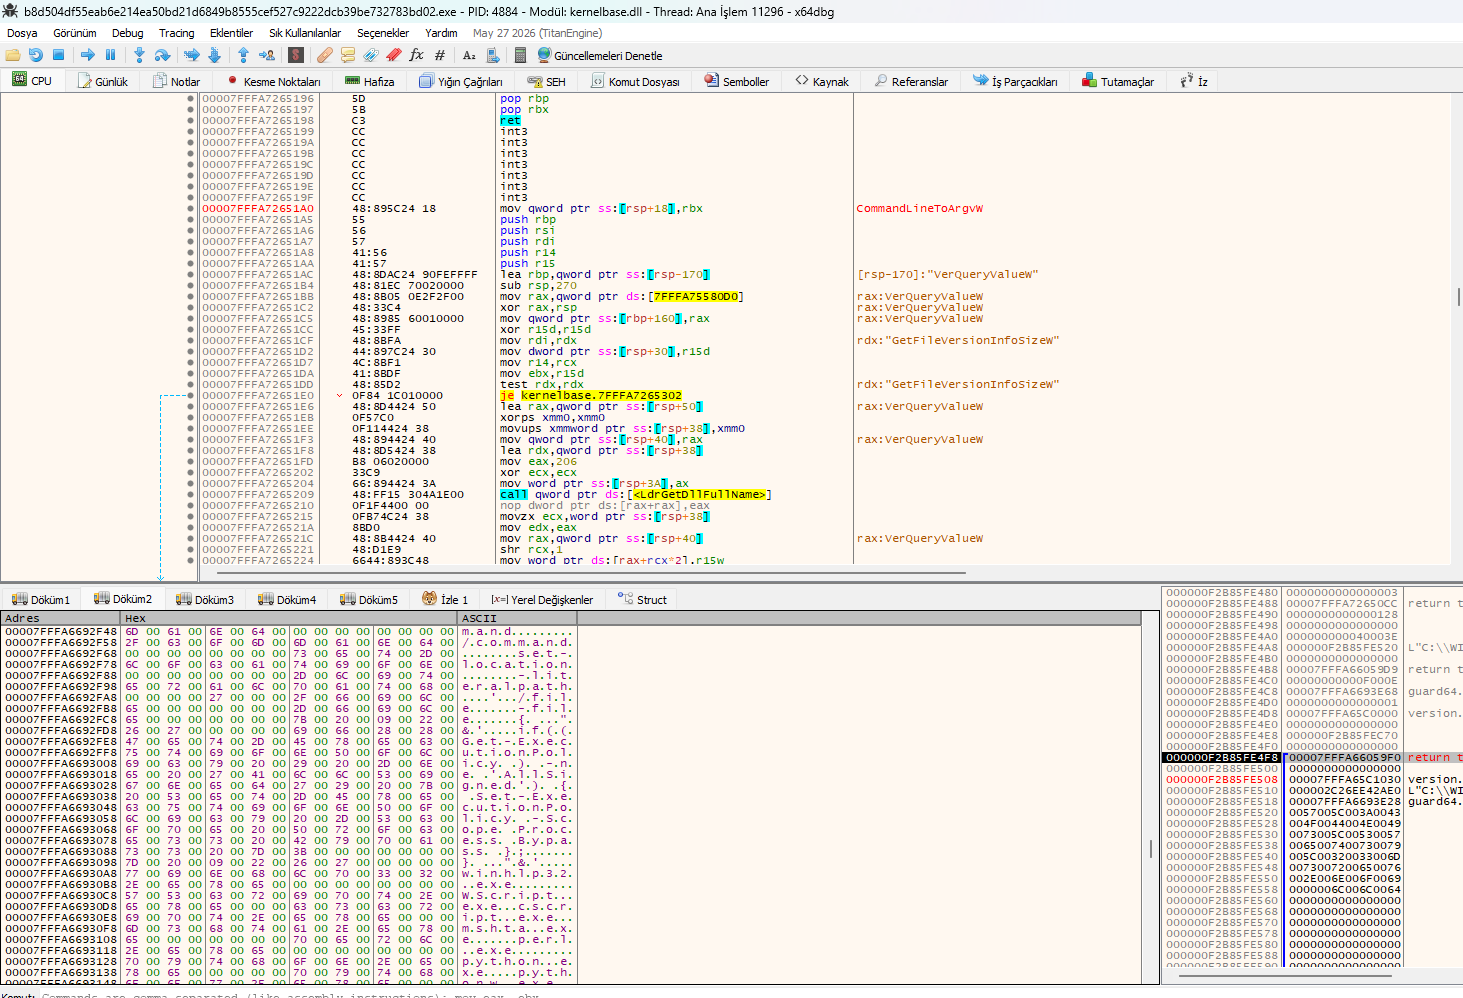Click the Variables hash icon
Image resolution: width=1463 pixels, height=998 pixels.
click(x=440, y=55)
